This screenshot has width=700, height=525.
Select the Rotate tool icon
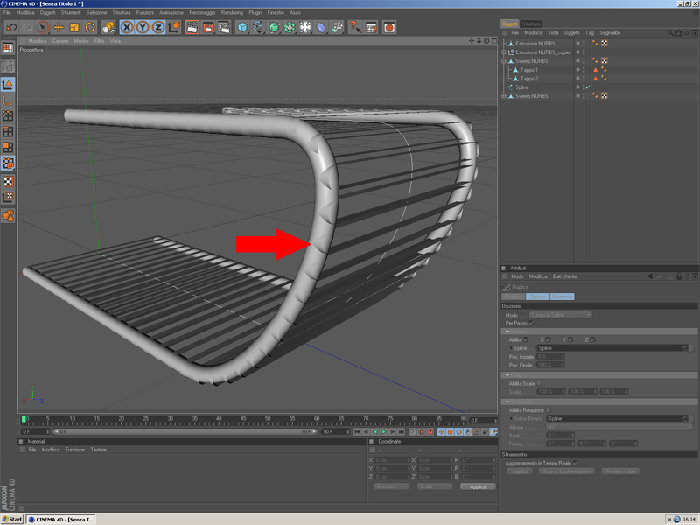(x=90, y=28)
